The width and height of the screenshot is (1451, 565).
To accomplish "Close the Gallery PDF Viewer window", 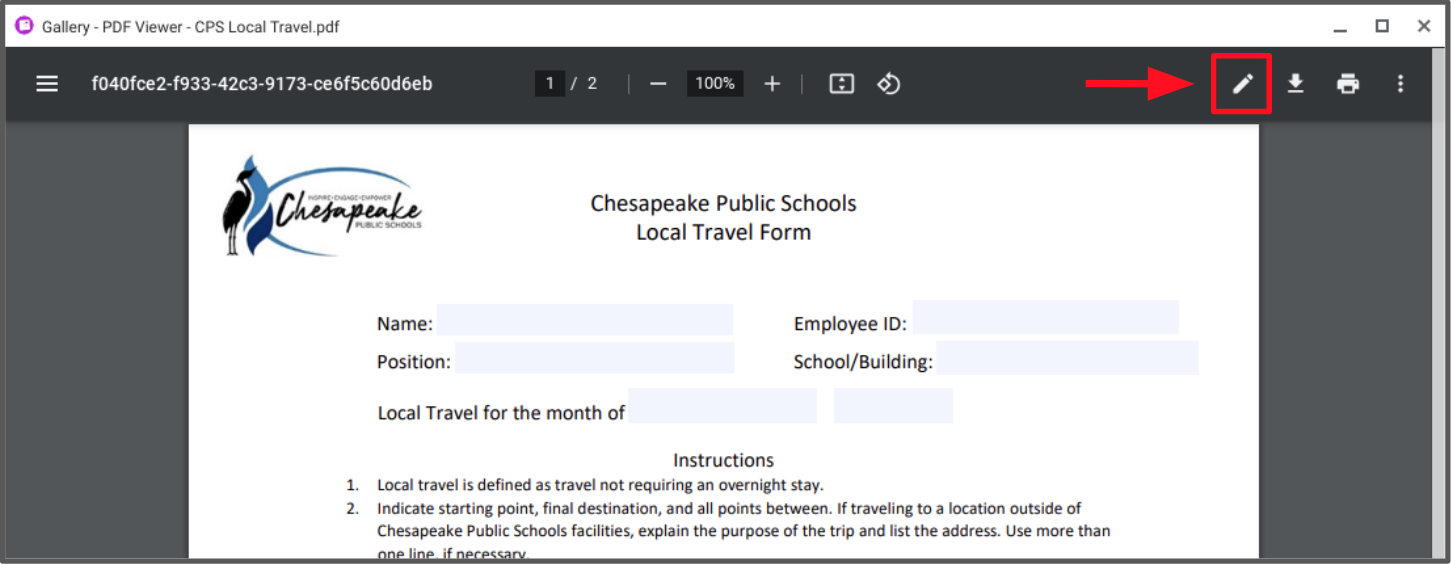I will pos(1424,27).
